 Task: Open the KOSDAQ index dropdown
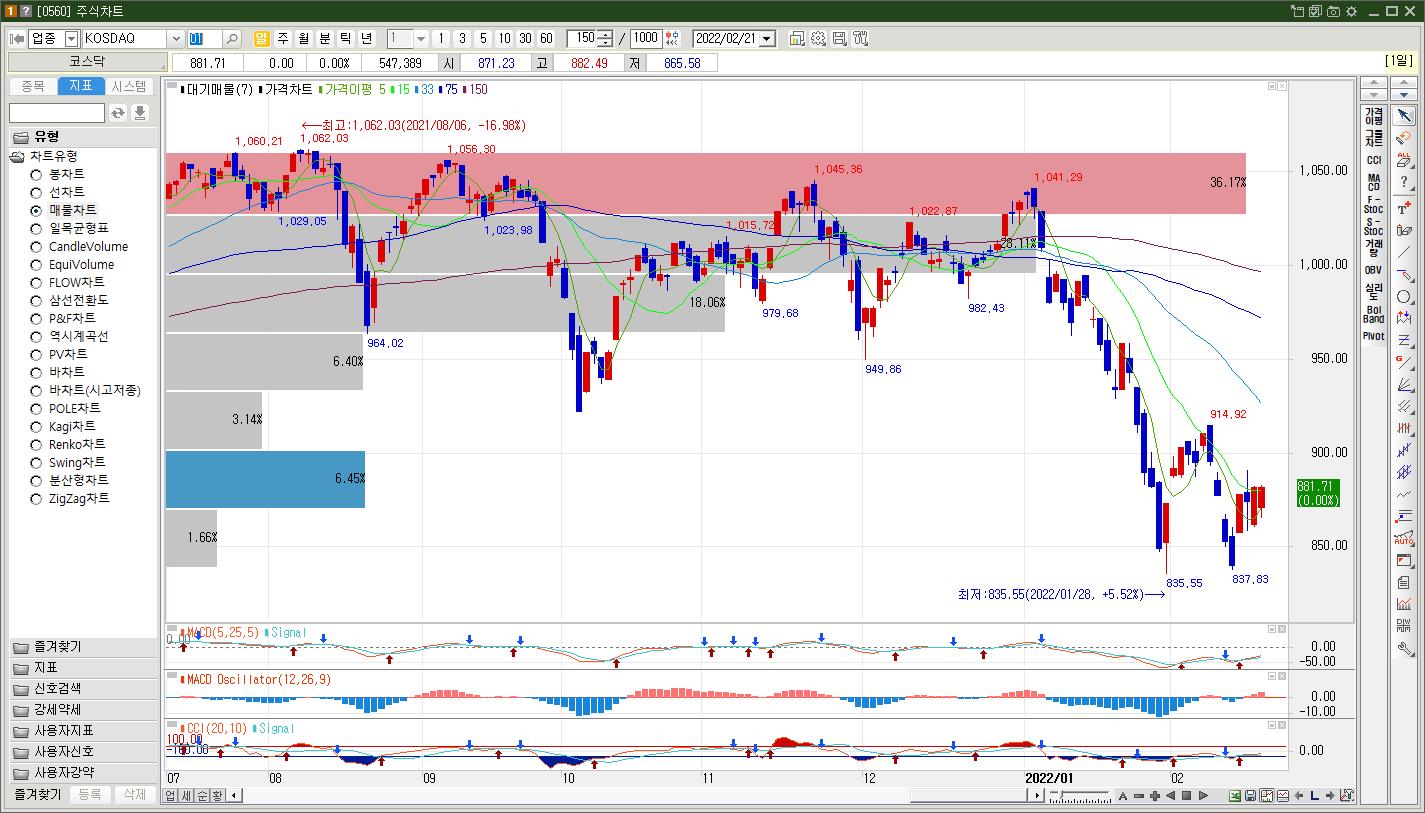click(x=176, y=39)
